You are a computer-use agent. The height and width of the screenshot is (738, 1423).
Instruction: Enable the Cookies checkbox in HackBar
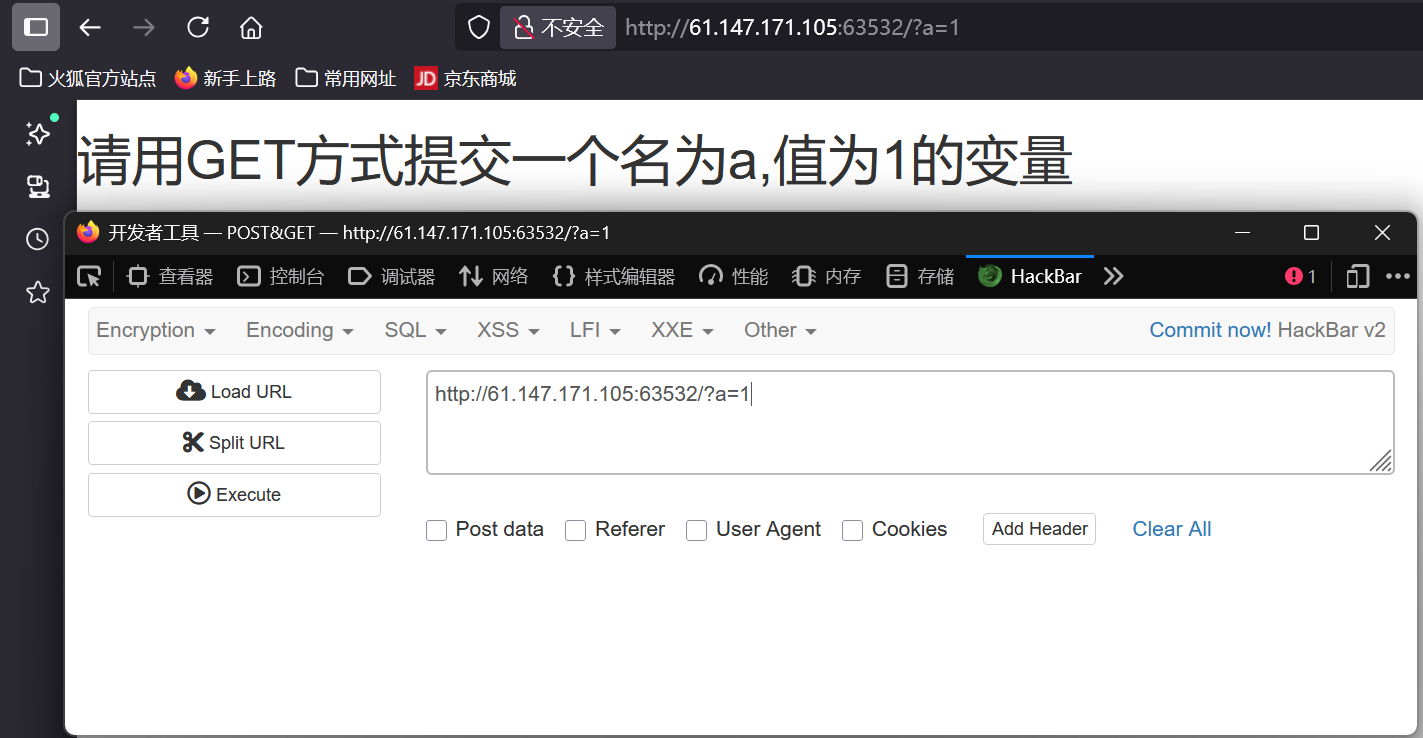tap(852, 531)
